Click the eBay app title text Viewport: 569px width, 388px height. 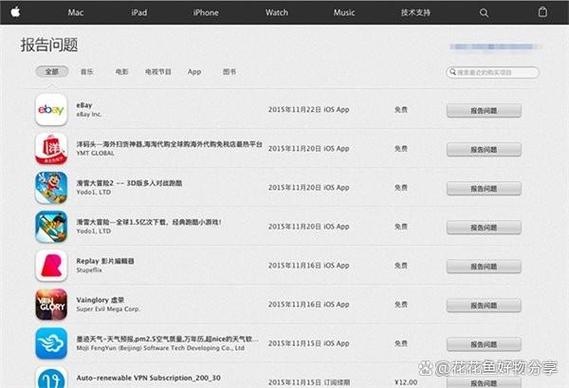(x=84, y=105)
